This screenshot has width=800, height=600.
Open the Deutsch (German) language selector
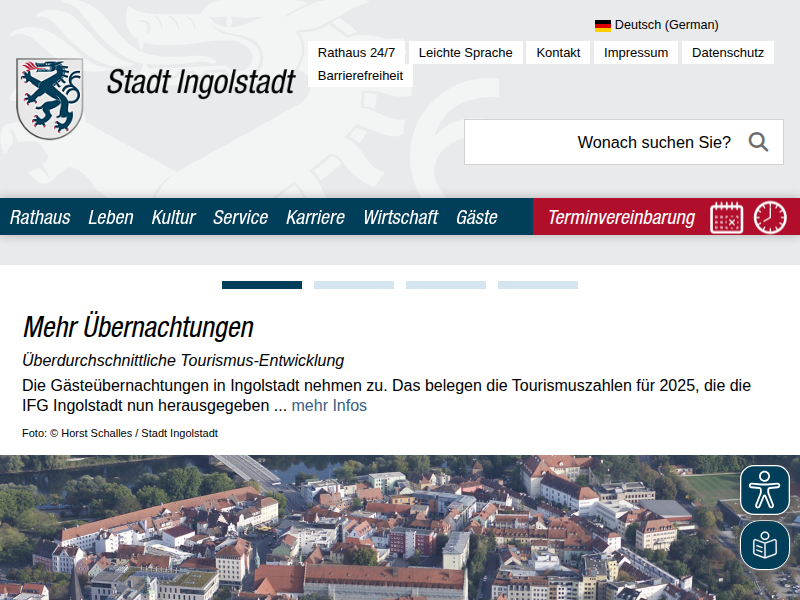pyautogui.click(x=666, y=25)
